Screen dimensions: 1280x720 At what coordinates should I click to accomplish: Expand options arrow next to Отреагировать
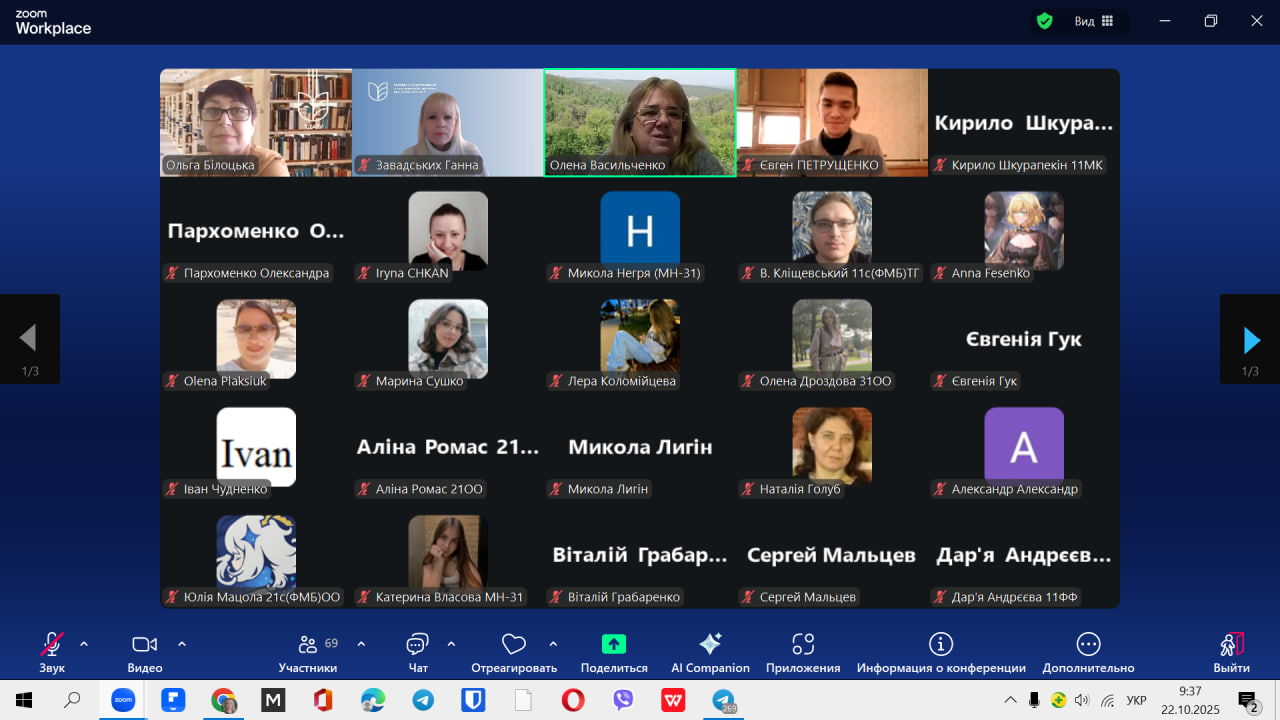coord(553,644)
